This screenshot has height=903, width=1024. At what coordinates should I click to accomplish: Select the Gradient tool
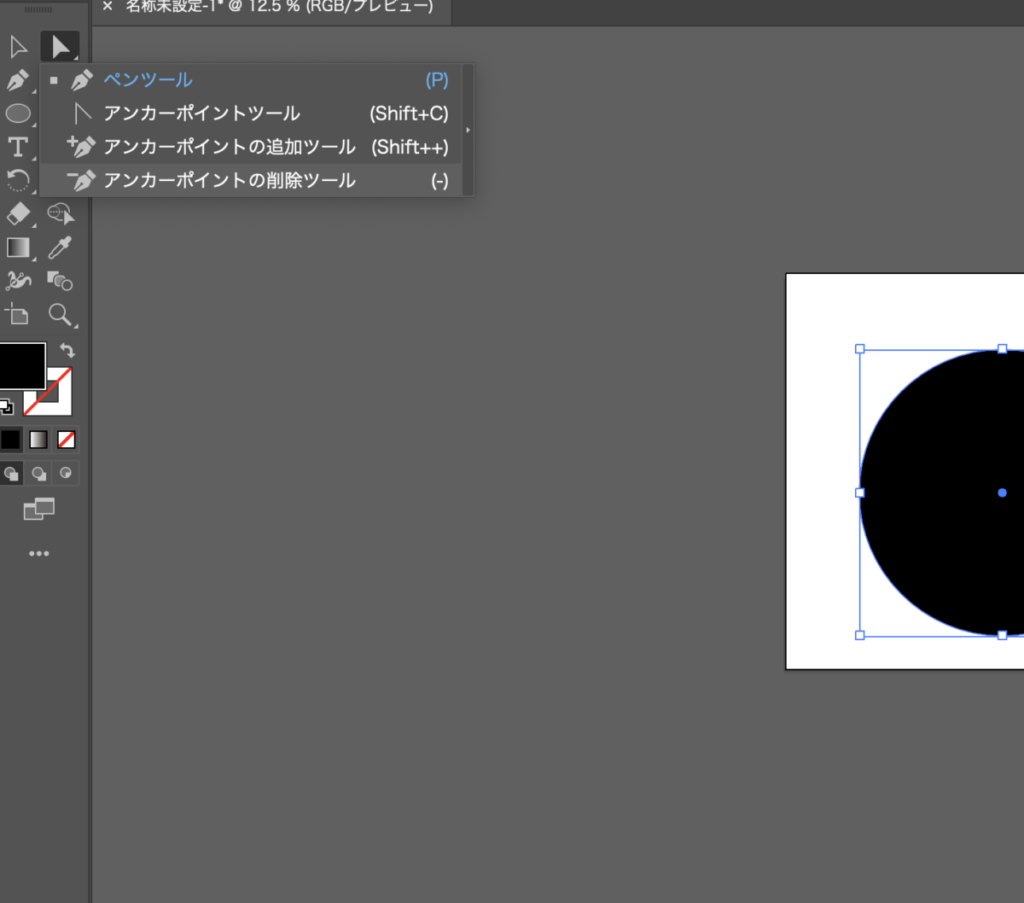coord(18,247)
